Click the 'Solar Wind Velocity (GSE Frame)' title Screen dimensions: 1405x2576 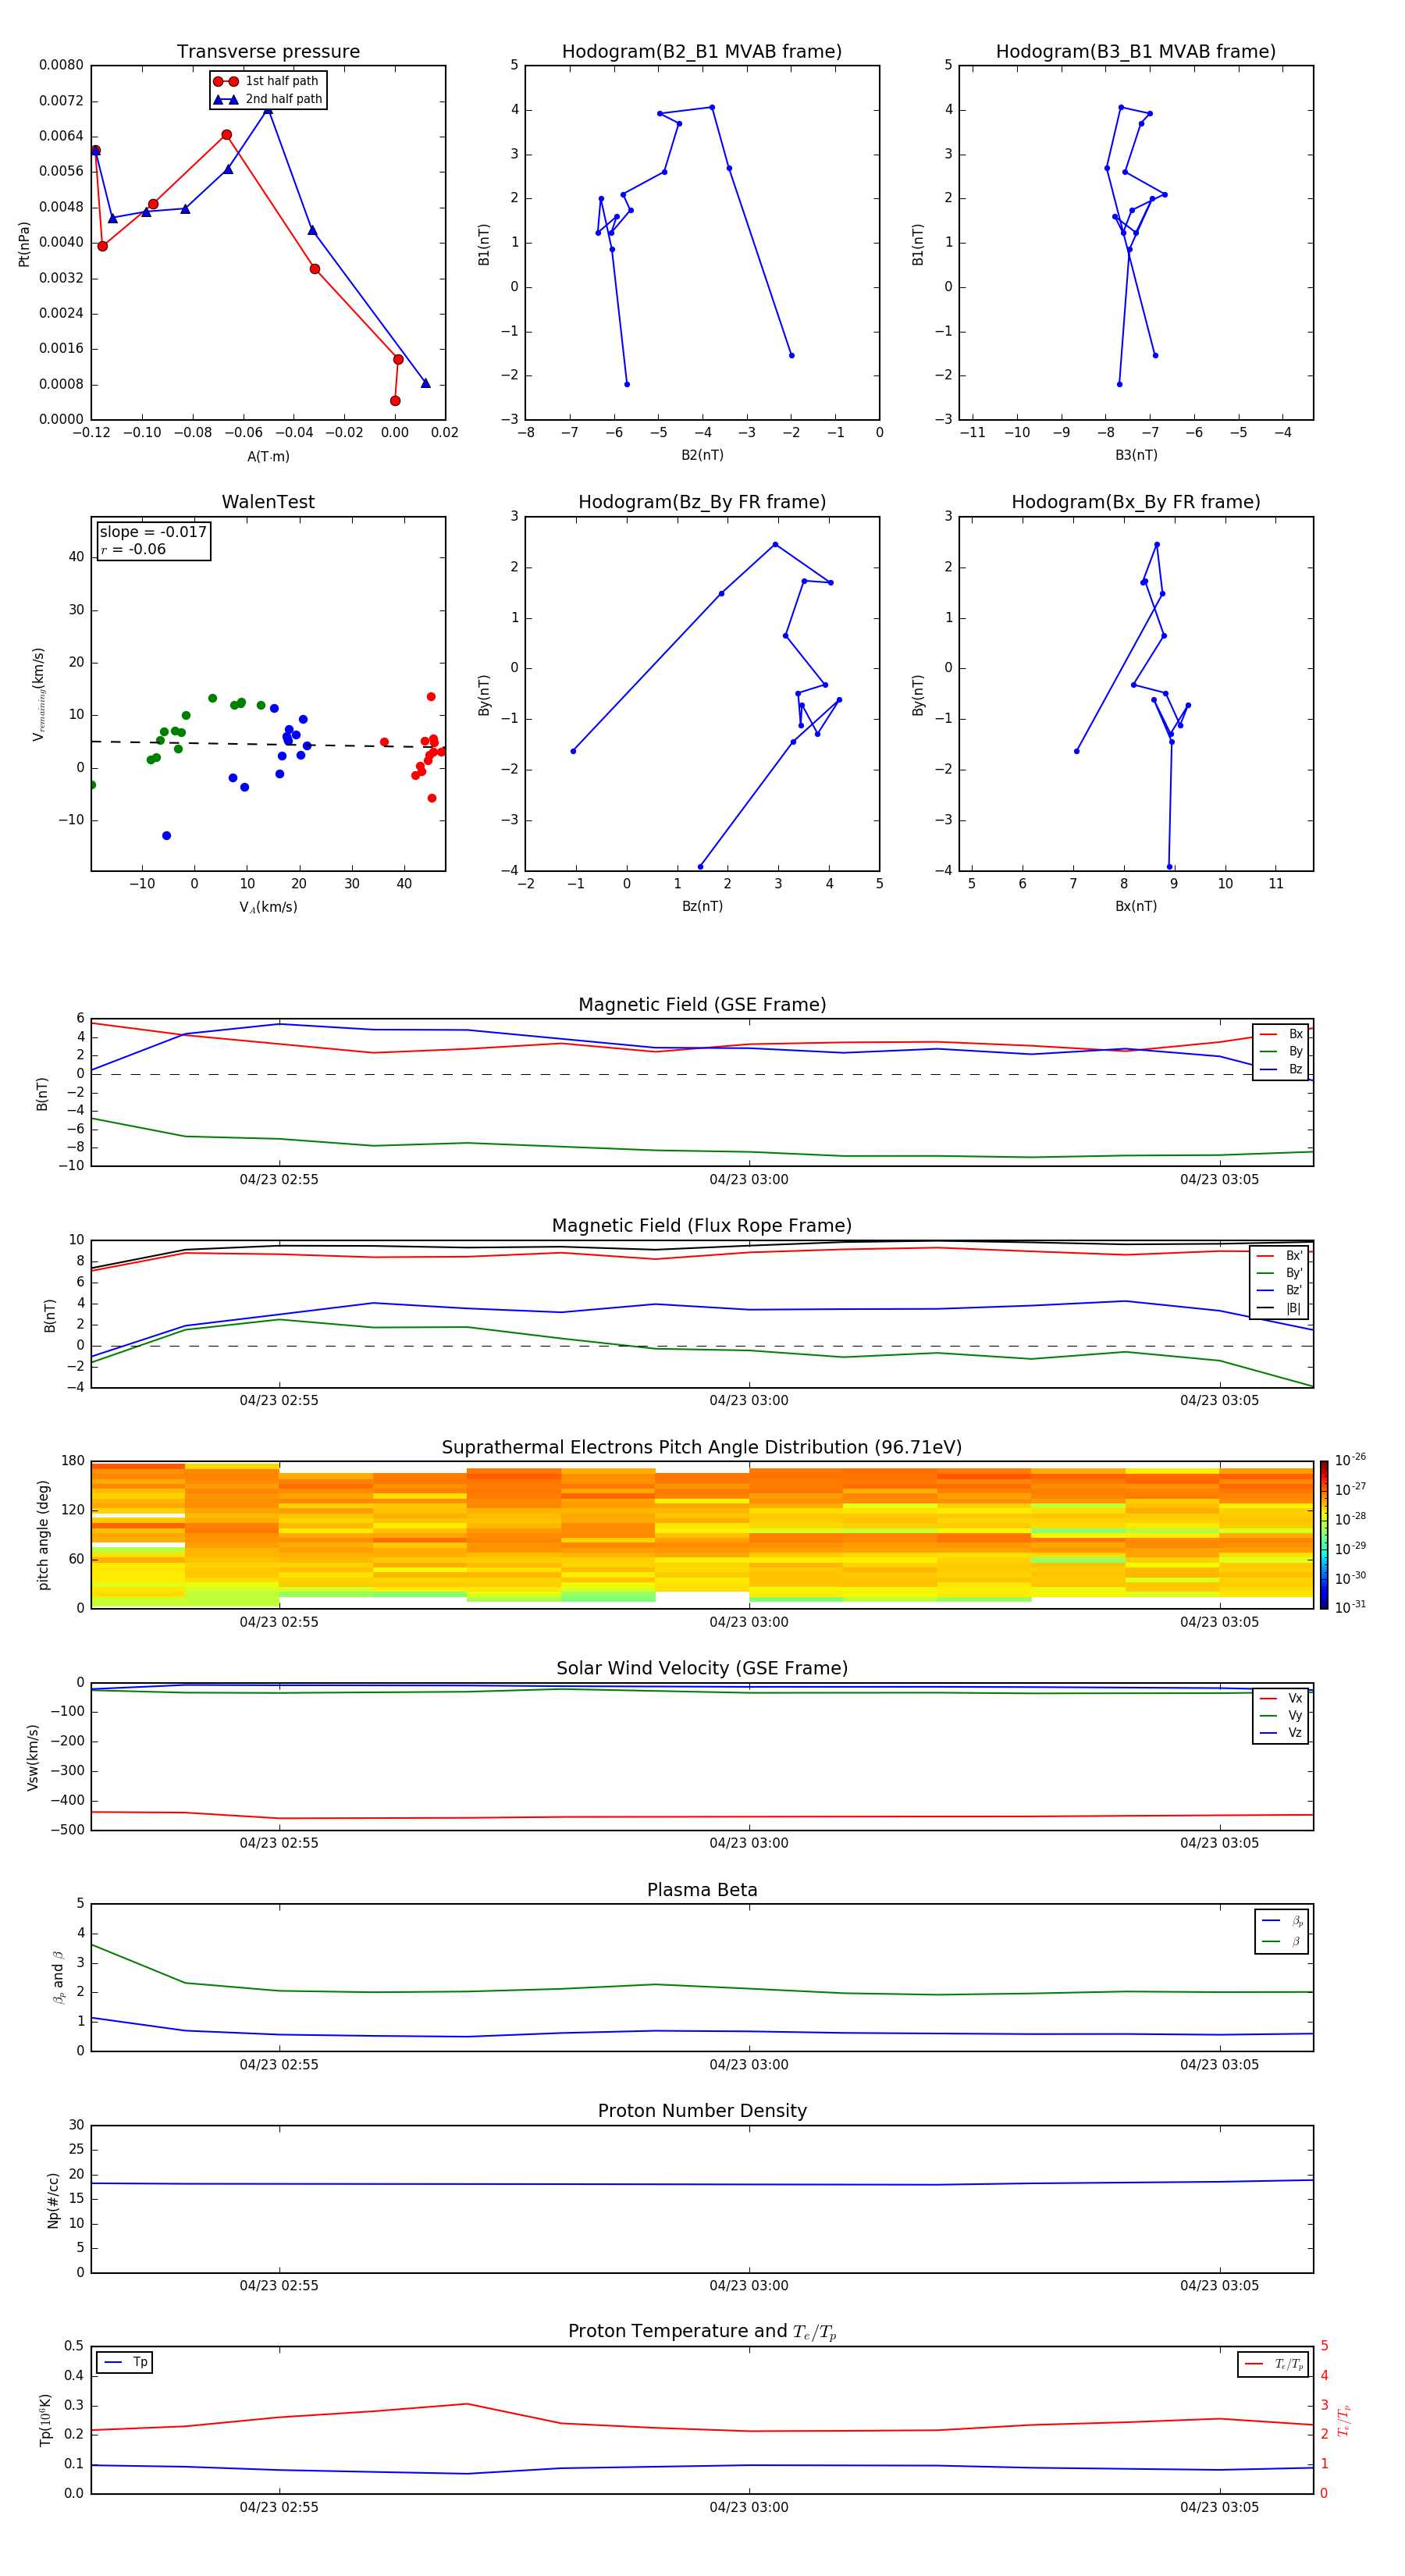pyautogui.click(x=702, y=1669)
